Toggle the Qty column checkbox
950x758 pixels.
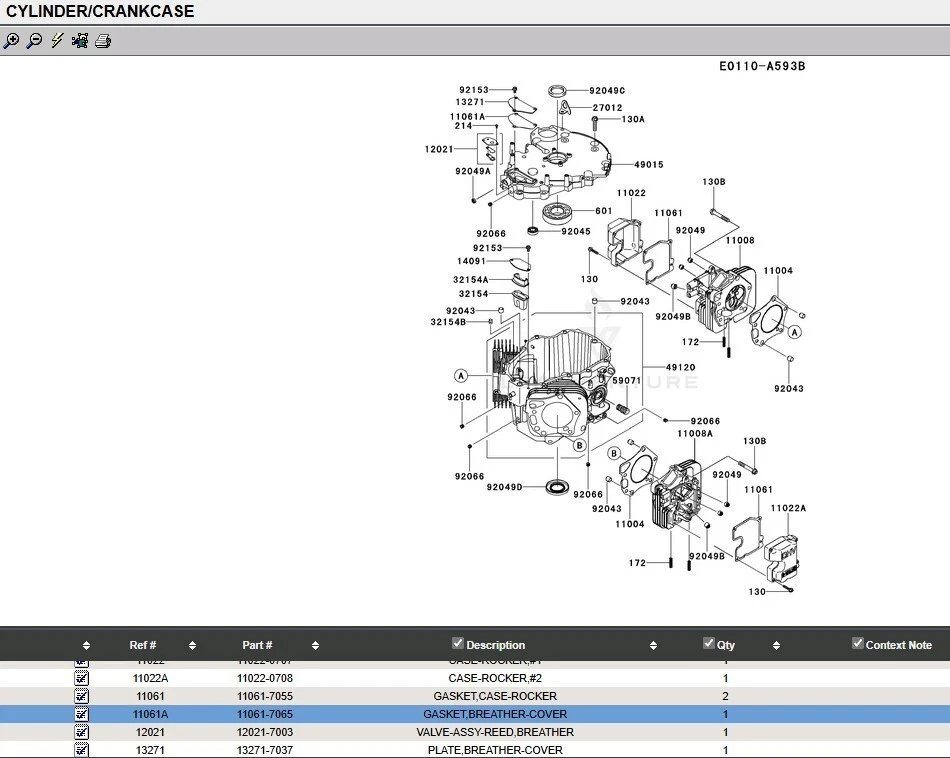pos(709,644)
